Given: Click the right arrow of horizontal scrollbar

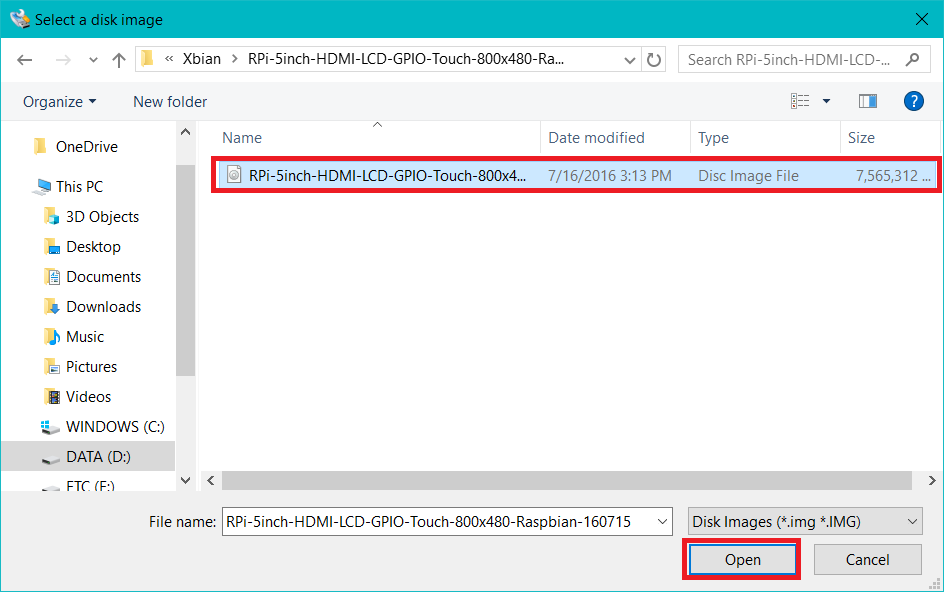Looking at the screenshot, I should click(x=931, y=480).
